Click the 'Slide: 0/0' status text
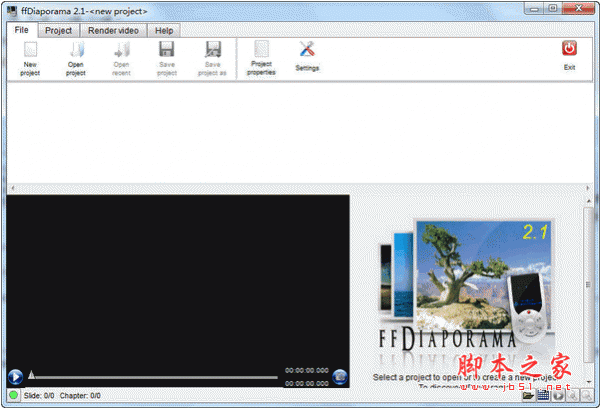 point(39,395)
